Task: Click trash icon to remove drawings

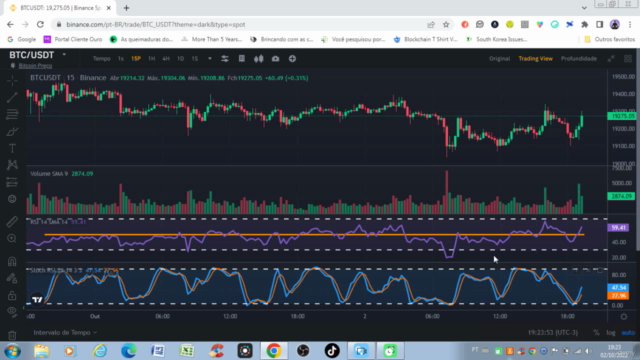Action: click(x=12, y=335)
